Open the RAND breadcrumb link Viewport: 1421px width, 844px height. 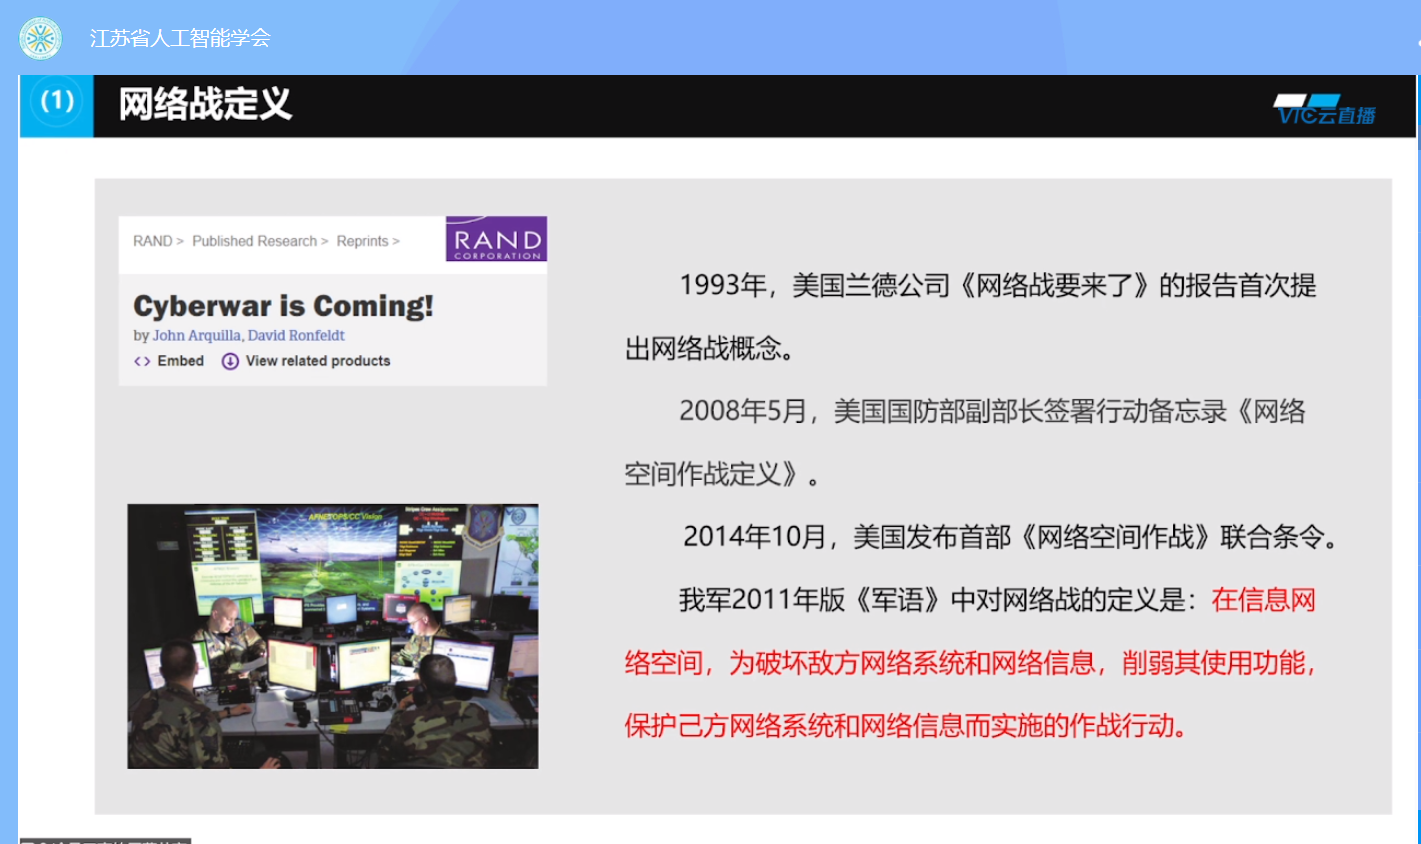(152, 241)
